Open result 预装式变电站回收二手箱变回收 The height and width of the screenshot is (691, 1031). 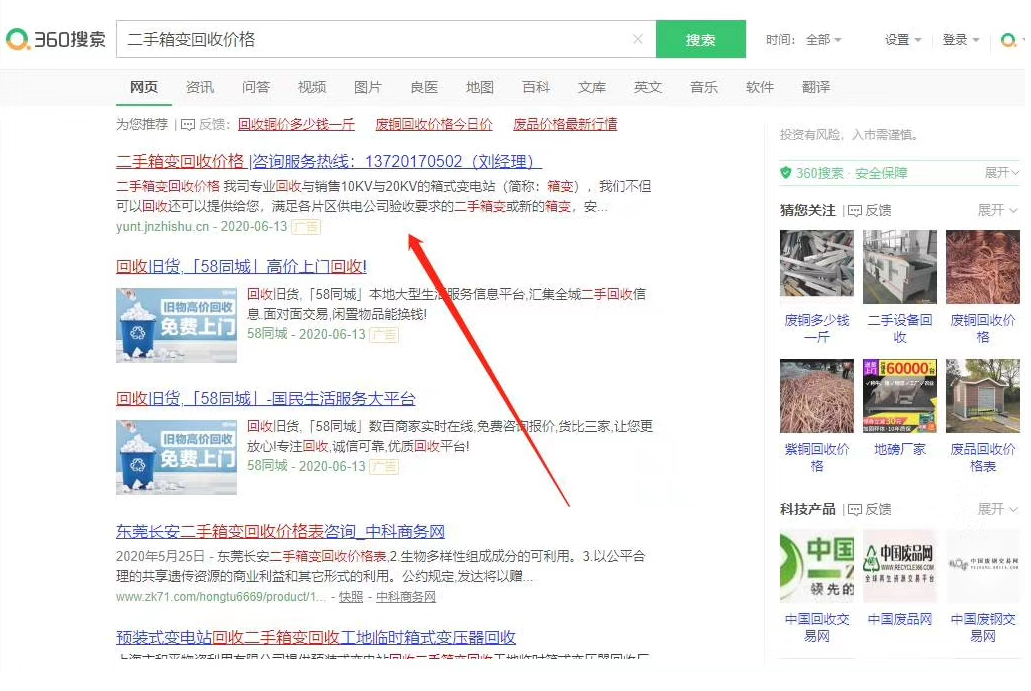(316, 637)
